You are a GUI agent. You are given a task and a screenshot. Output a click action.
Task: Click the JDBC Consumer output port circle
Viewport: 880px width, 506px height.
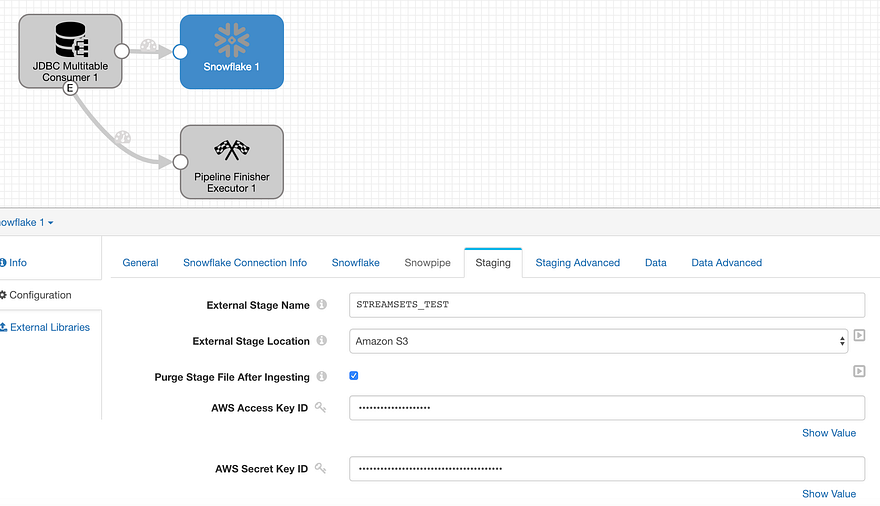click(x=122, y=51)
